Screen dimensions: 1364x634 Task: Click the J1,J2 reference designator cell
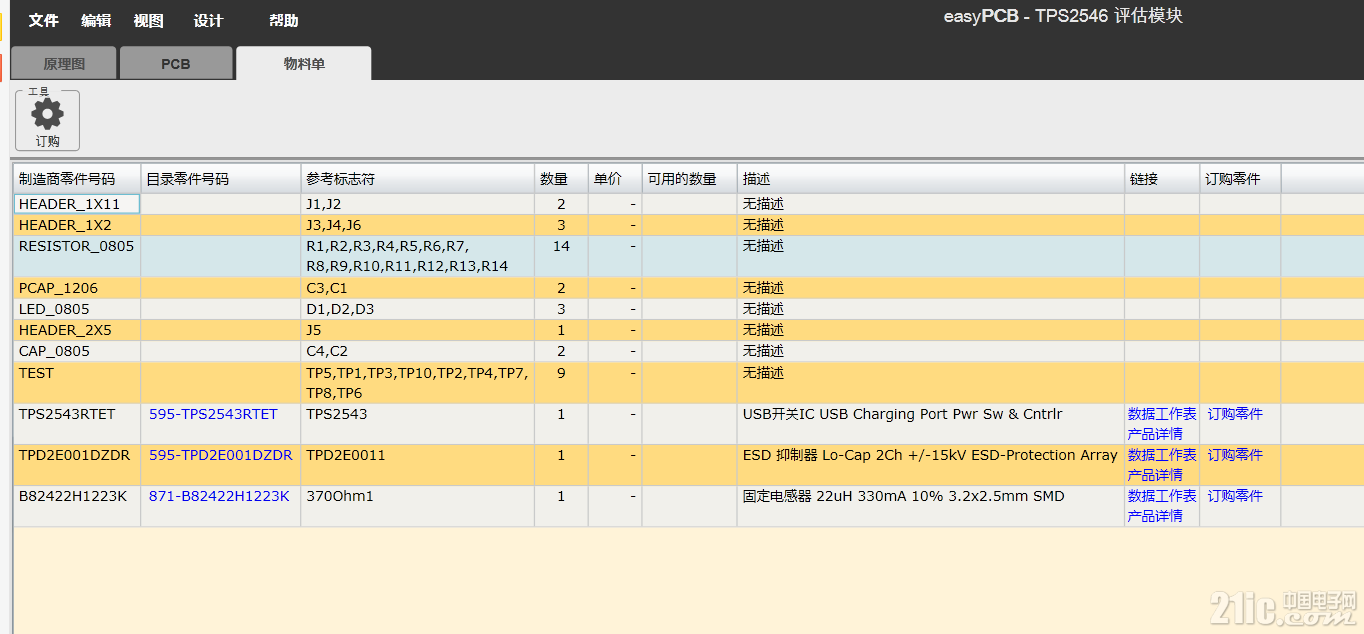(x=418, y=204)
